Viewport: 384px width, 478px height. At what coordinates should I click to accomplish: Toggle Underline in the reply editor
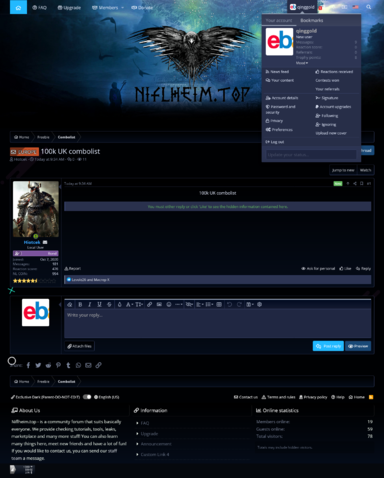pos(99,304)
